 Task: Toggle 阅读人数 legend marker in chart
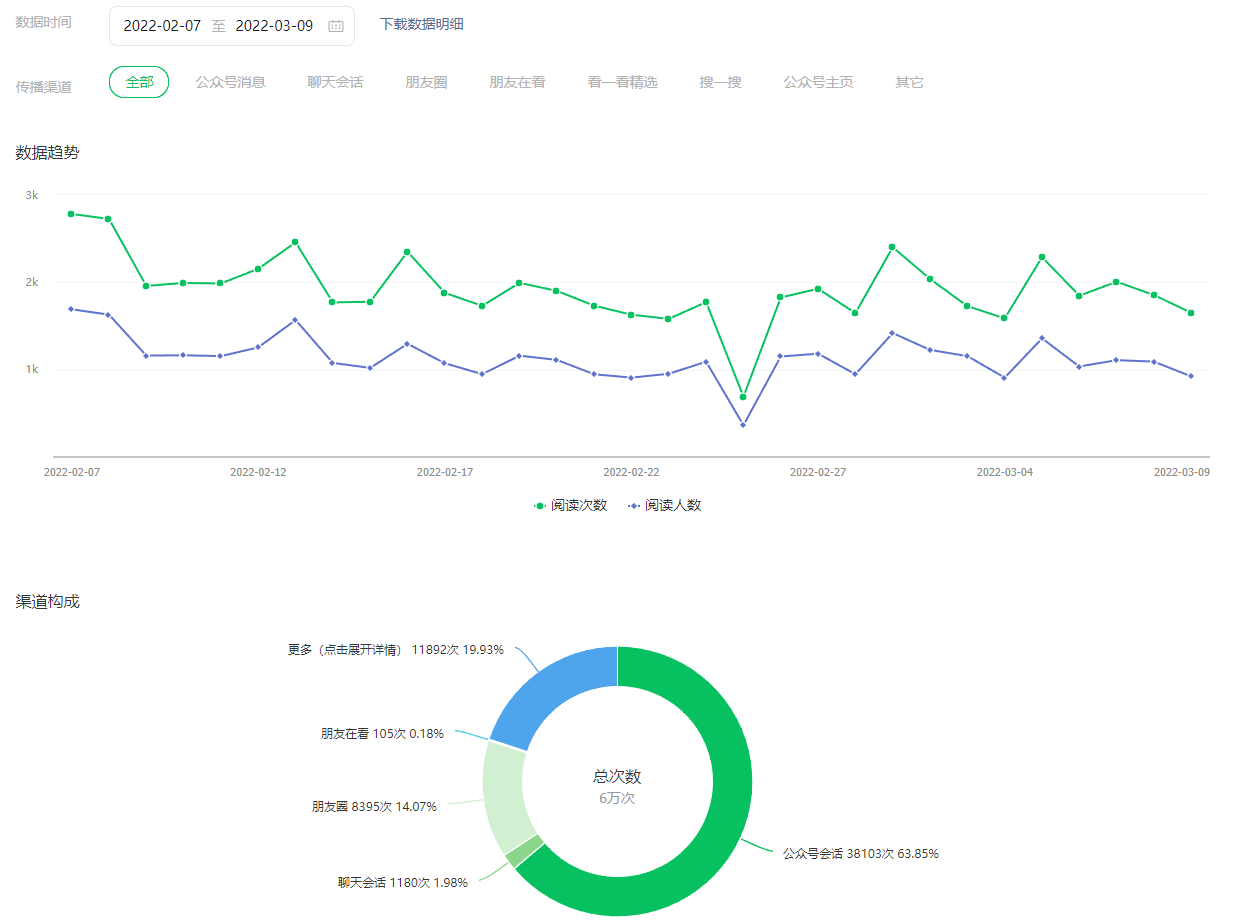(x=634, y=506)
